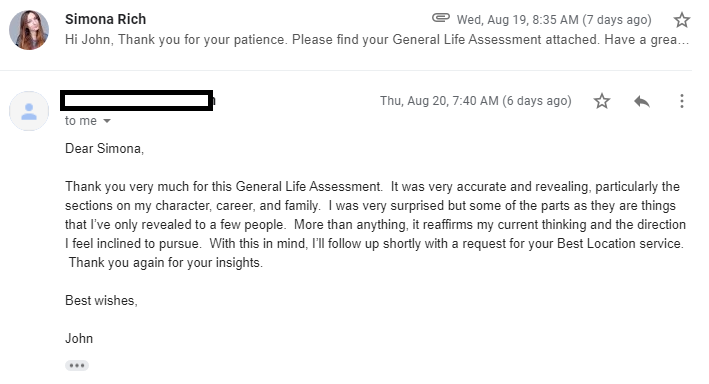Expand the collapsed message preview 'Hi John, Thank you'
This screenshot has width=709, height=384.
[377, 40]
